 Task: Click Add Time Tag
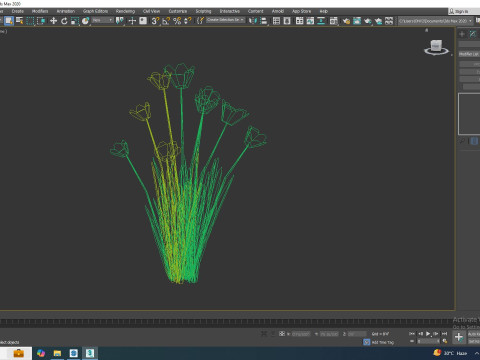coord(383,342)
